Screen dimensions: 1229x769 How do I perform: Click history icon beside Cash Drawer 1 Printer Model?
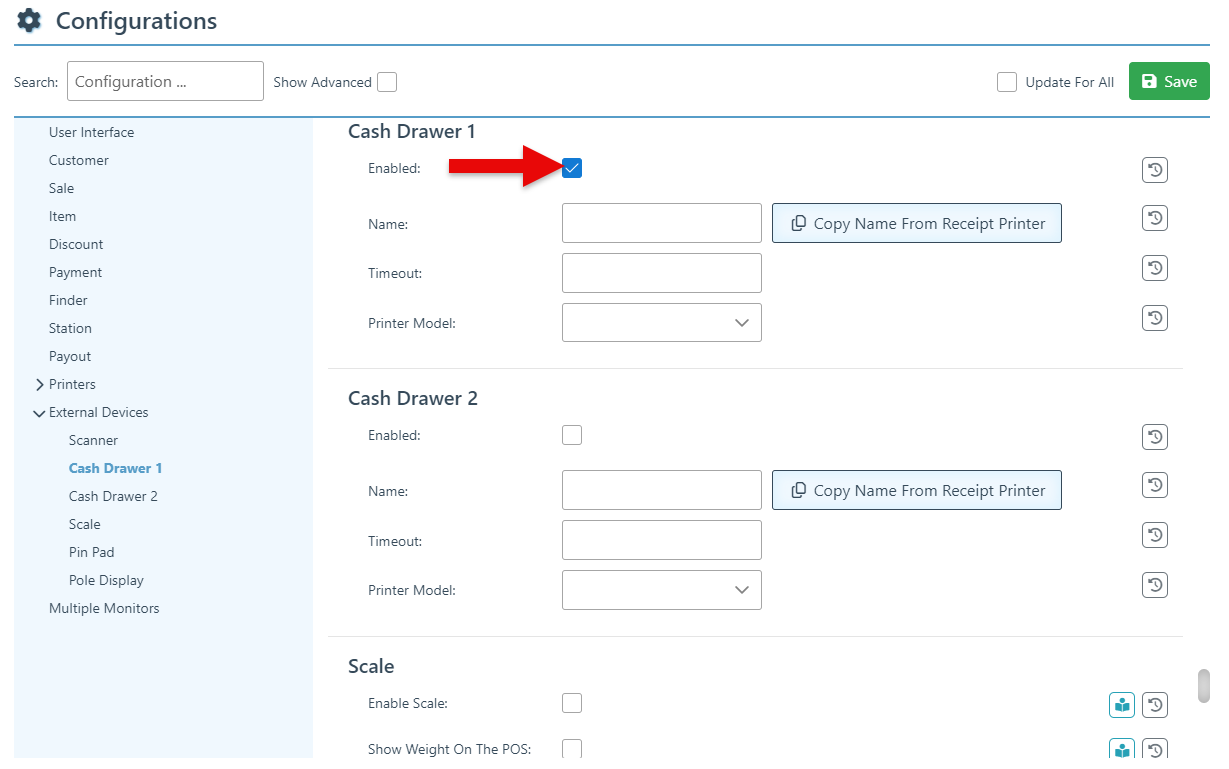tap(1155, 318)
